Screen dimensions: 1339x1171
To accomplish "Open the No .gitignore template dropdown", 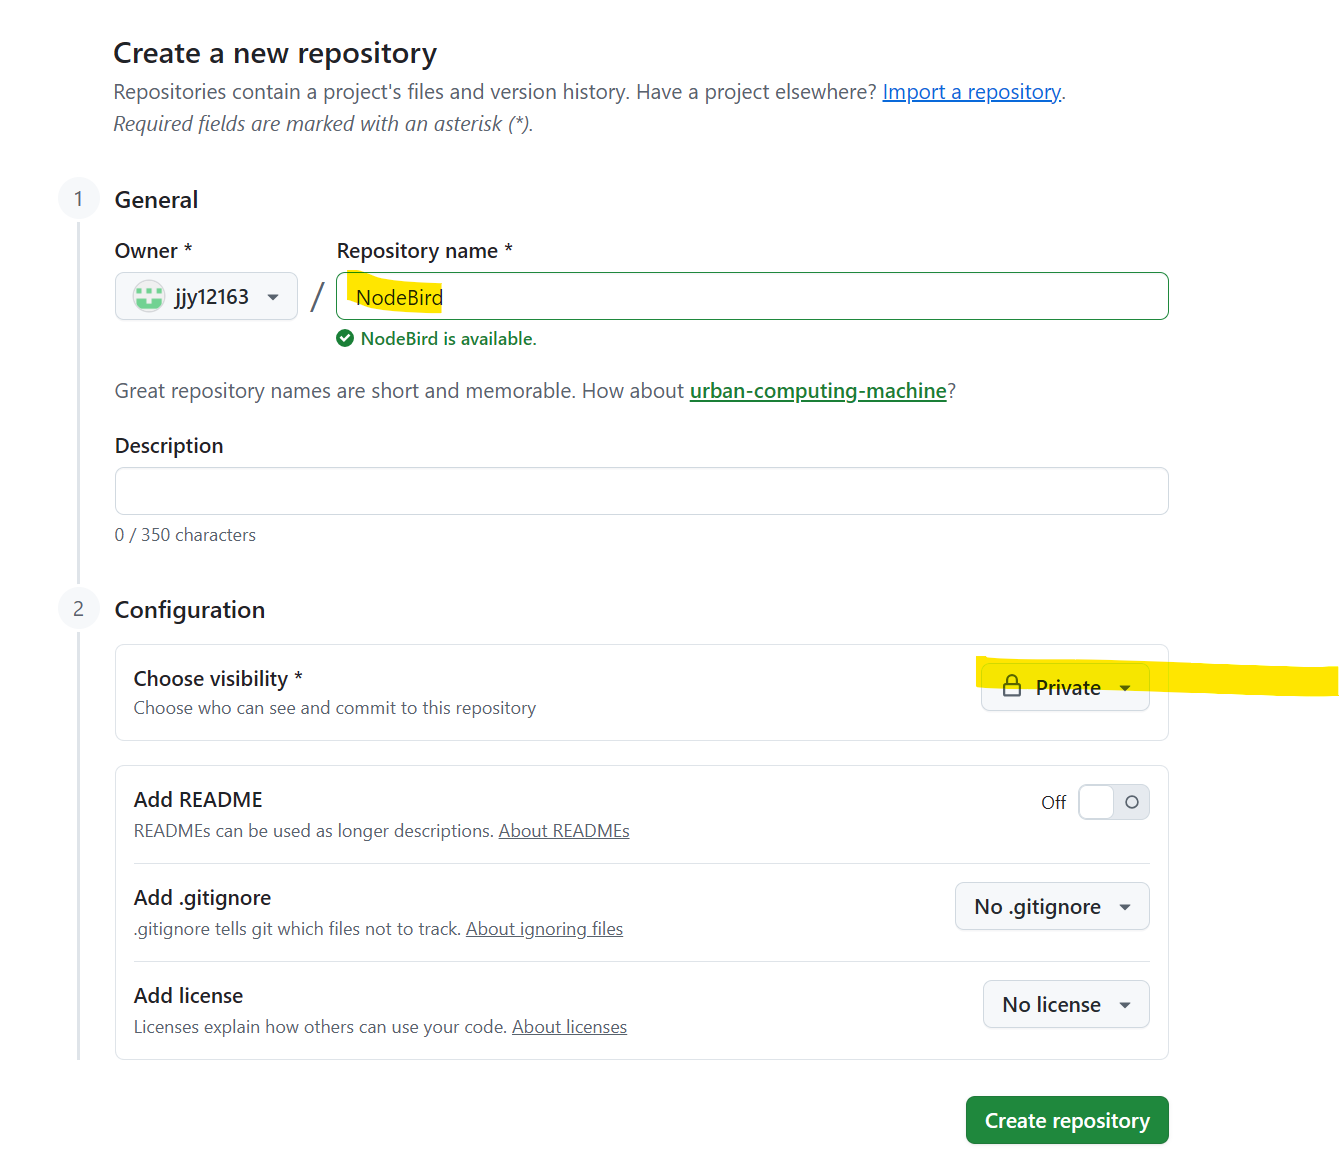I will coord(1052,906).
